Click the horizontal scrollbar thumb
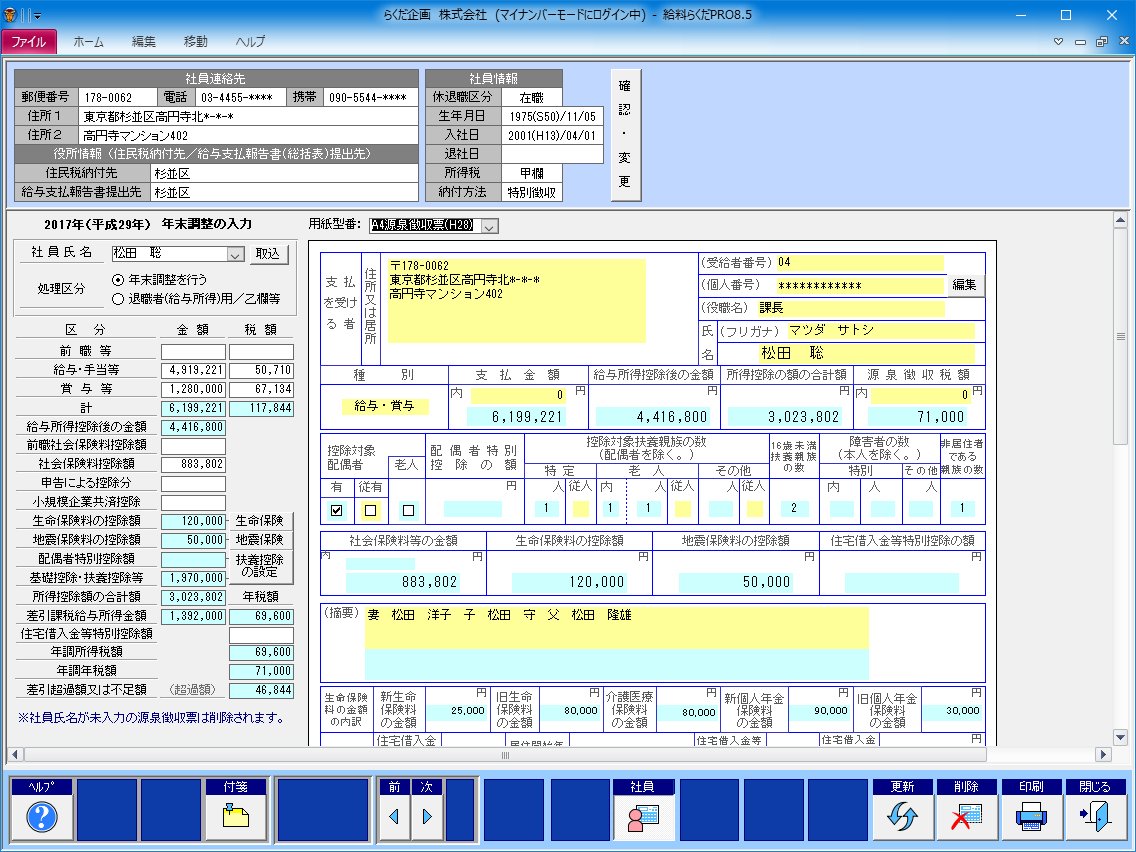Viewport: 1136px width, 852px height. coord(505,754)
